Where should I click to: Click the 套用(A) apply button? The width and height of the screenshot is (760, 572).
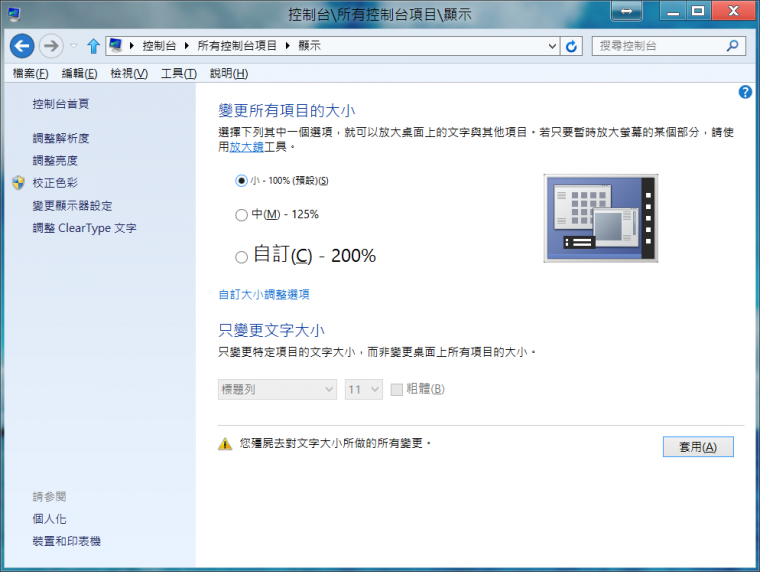[x=698, y=447]
